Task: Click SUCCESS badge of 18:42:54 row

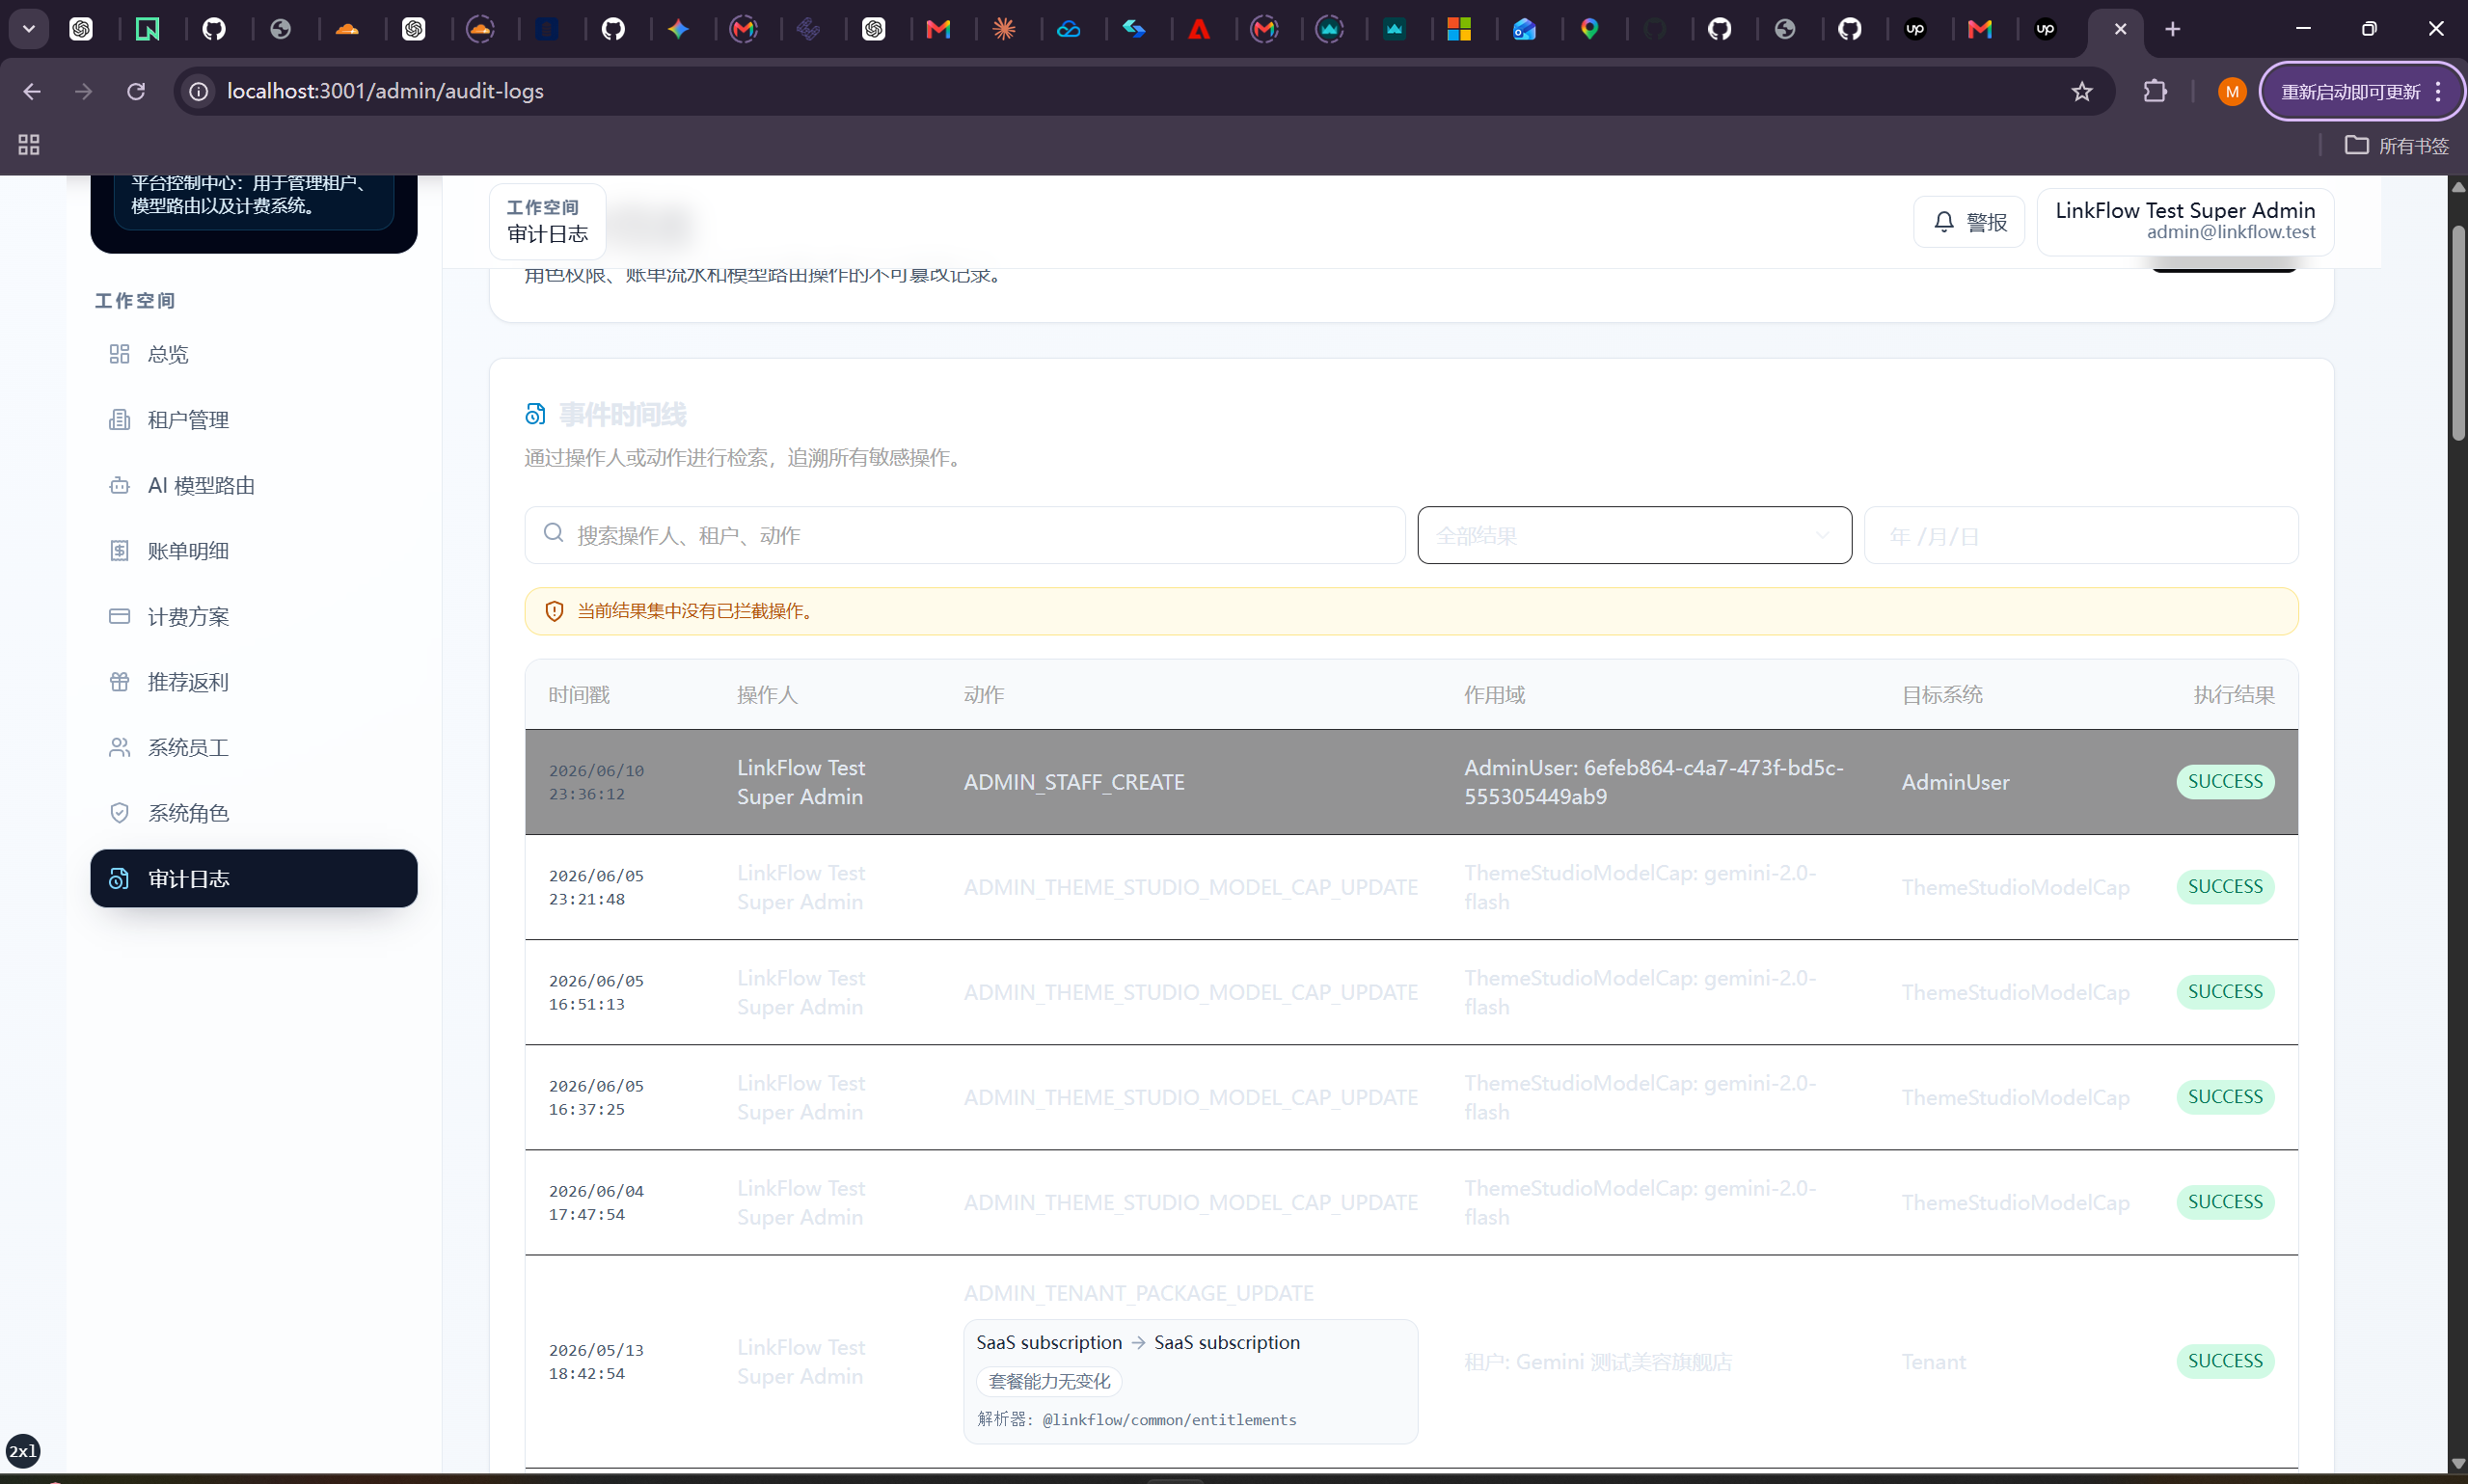Action: 2224,1361
